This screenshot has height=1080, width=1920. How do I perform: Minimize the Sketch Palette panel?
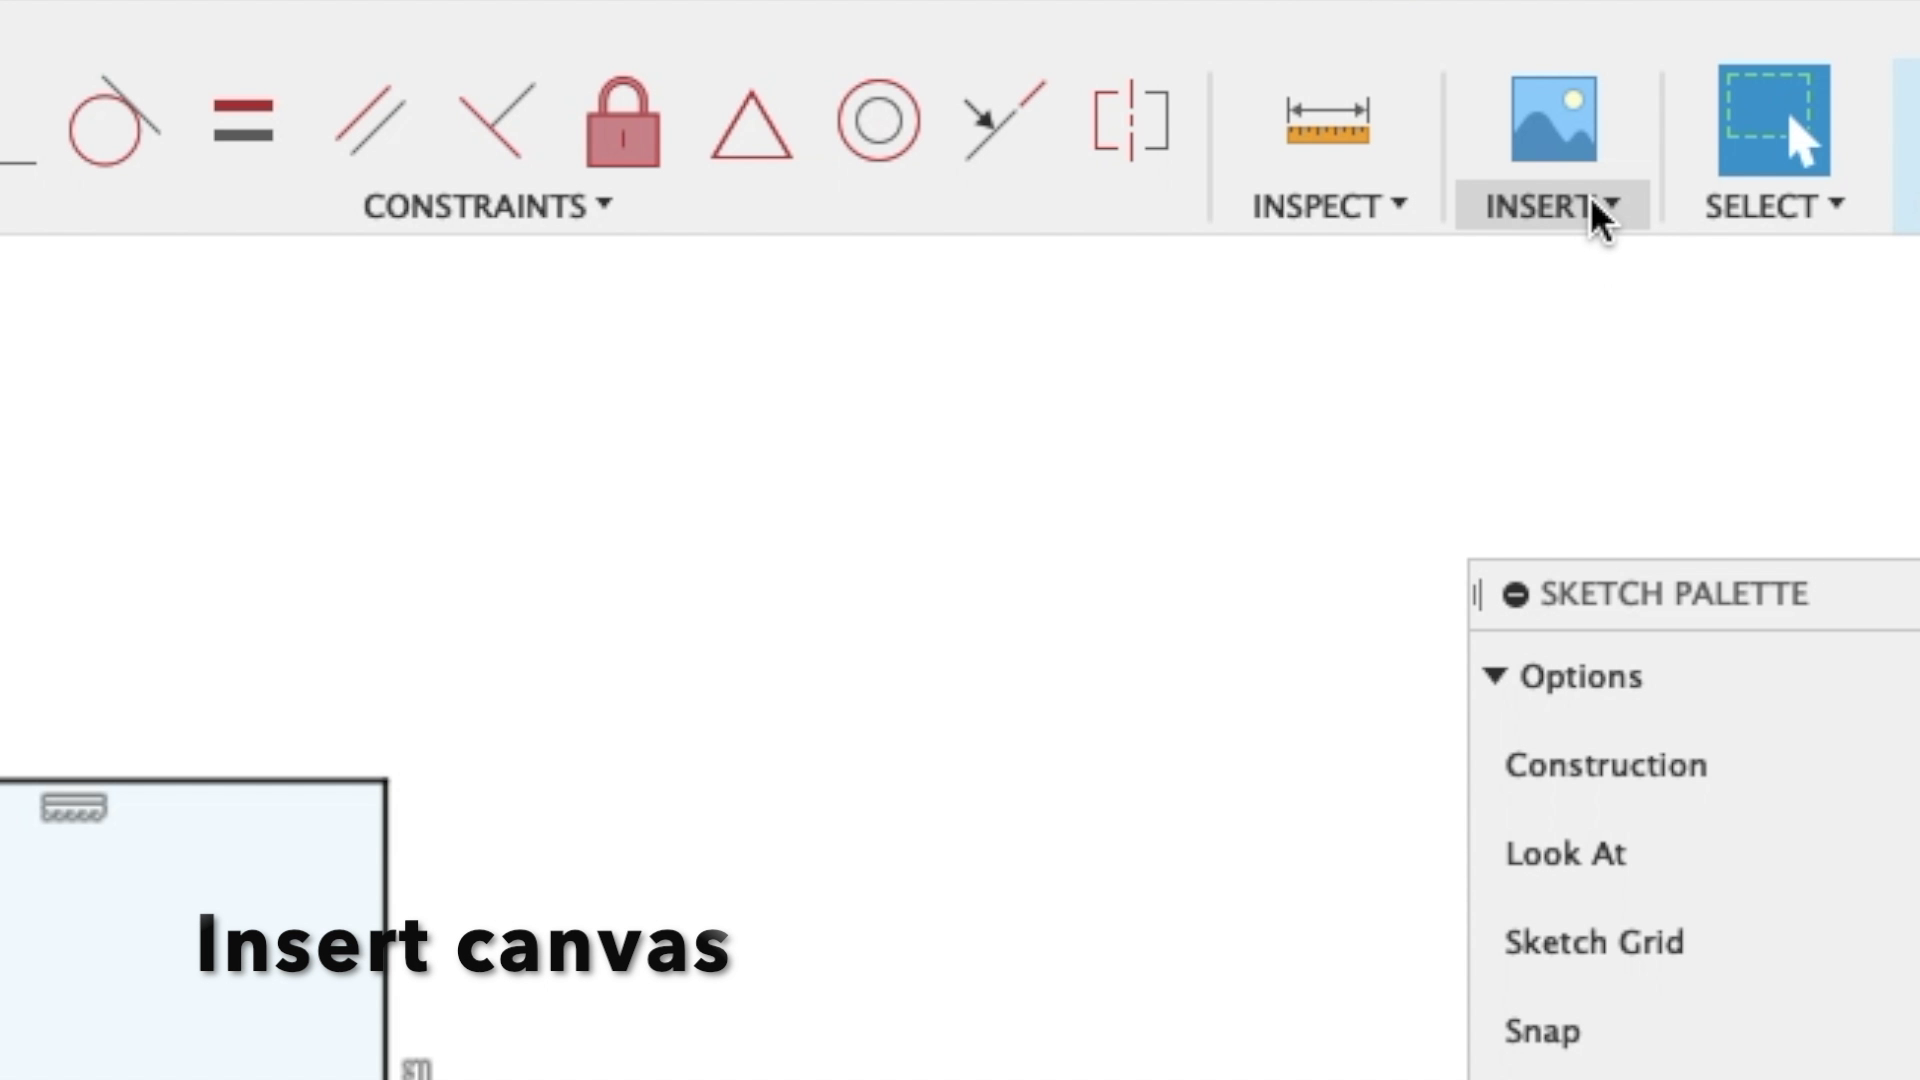(x=1515, y=594)
